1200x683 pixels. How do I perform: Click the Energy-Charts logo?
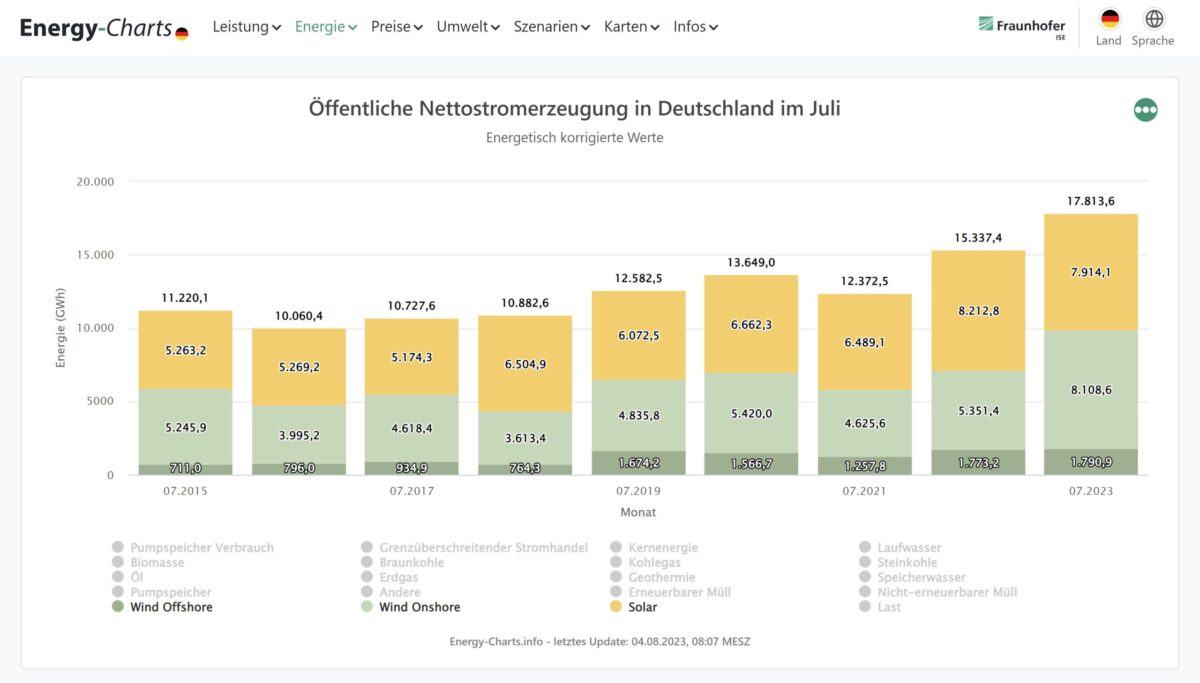104,28
